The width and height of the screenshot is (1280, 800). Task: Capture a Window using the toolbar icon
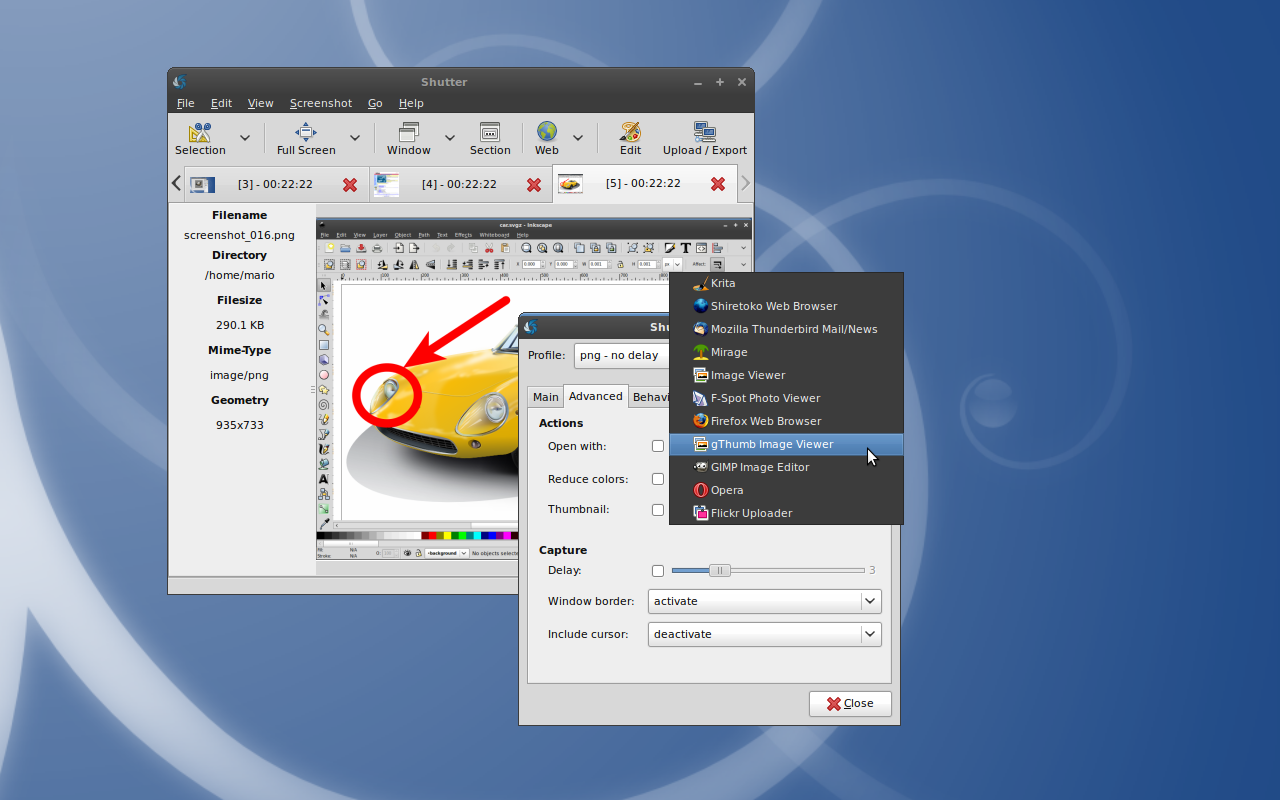[408, 133]
